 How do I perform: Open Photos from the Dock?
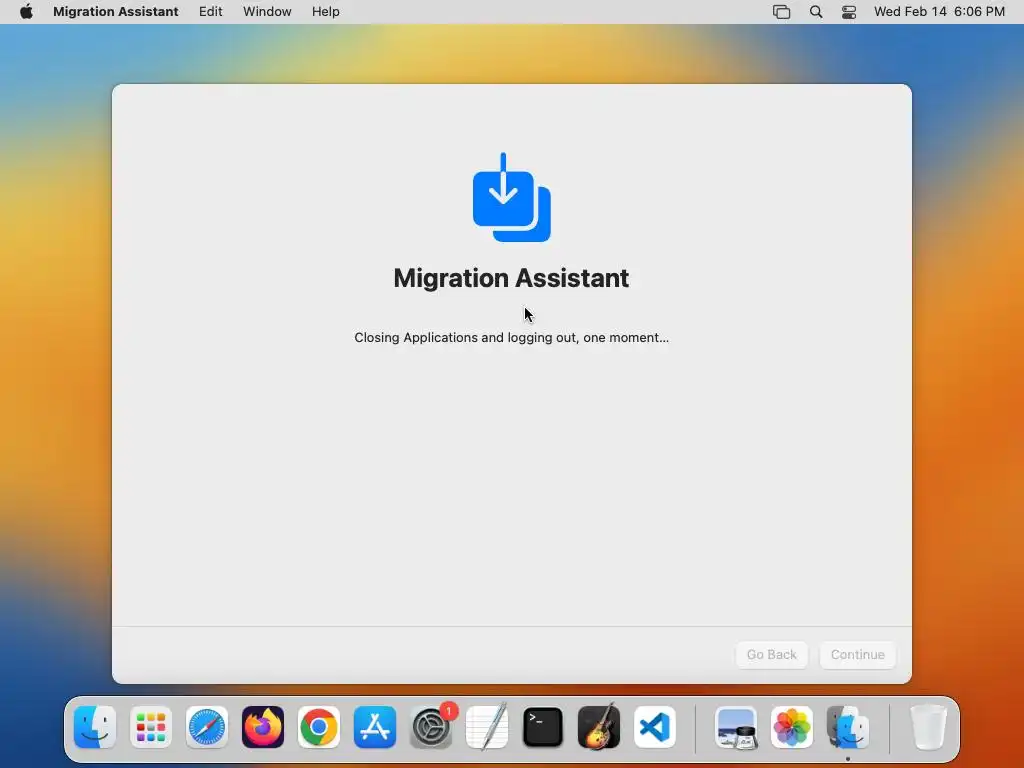pos(792,727)
